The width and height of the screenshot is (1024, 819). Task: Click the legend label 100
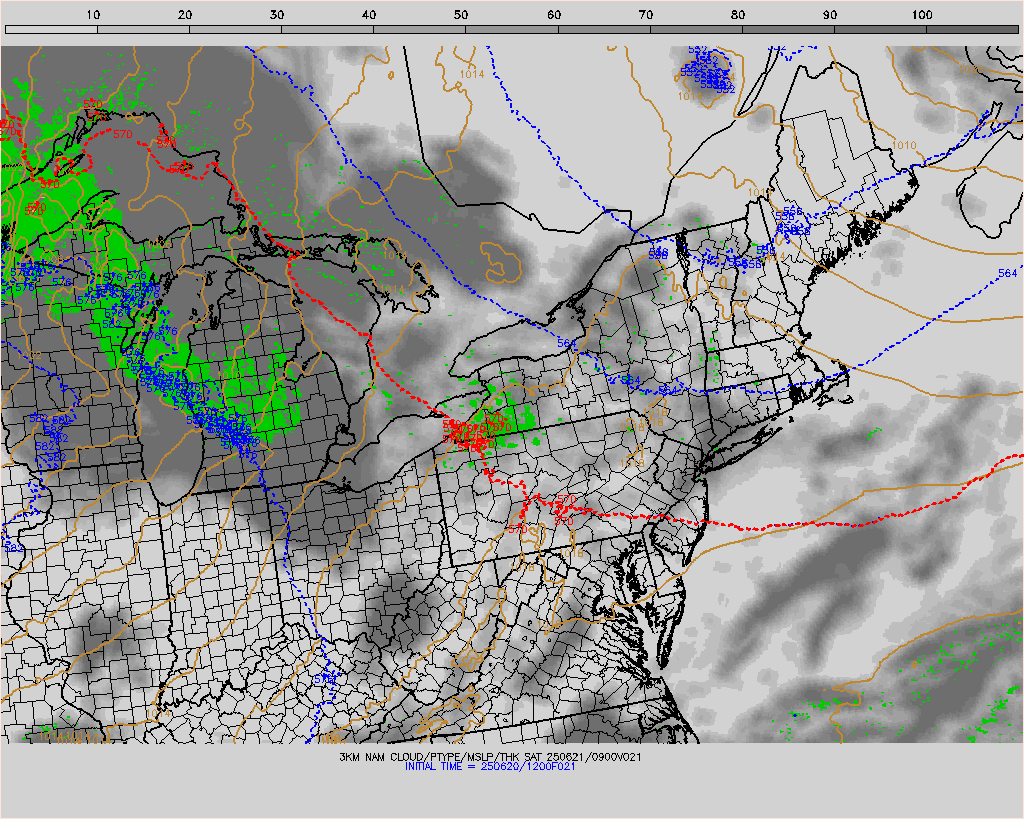921,15
